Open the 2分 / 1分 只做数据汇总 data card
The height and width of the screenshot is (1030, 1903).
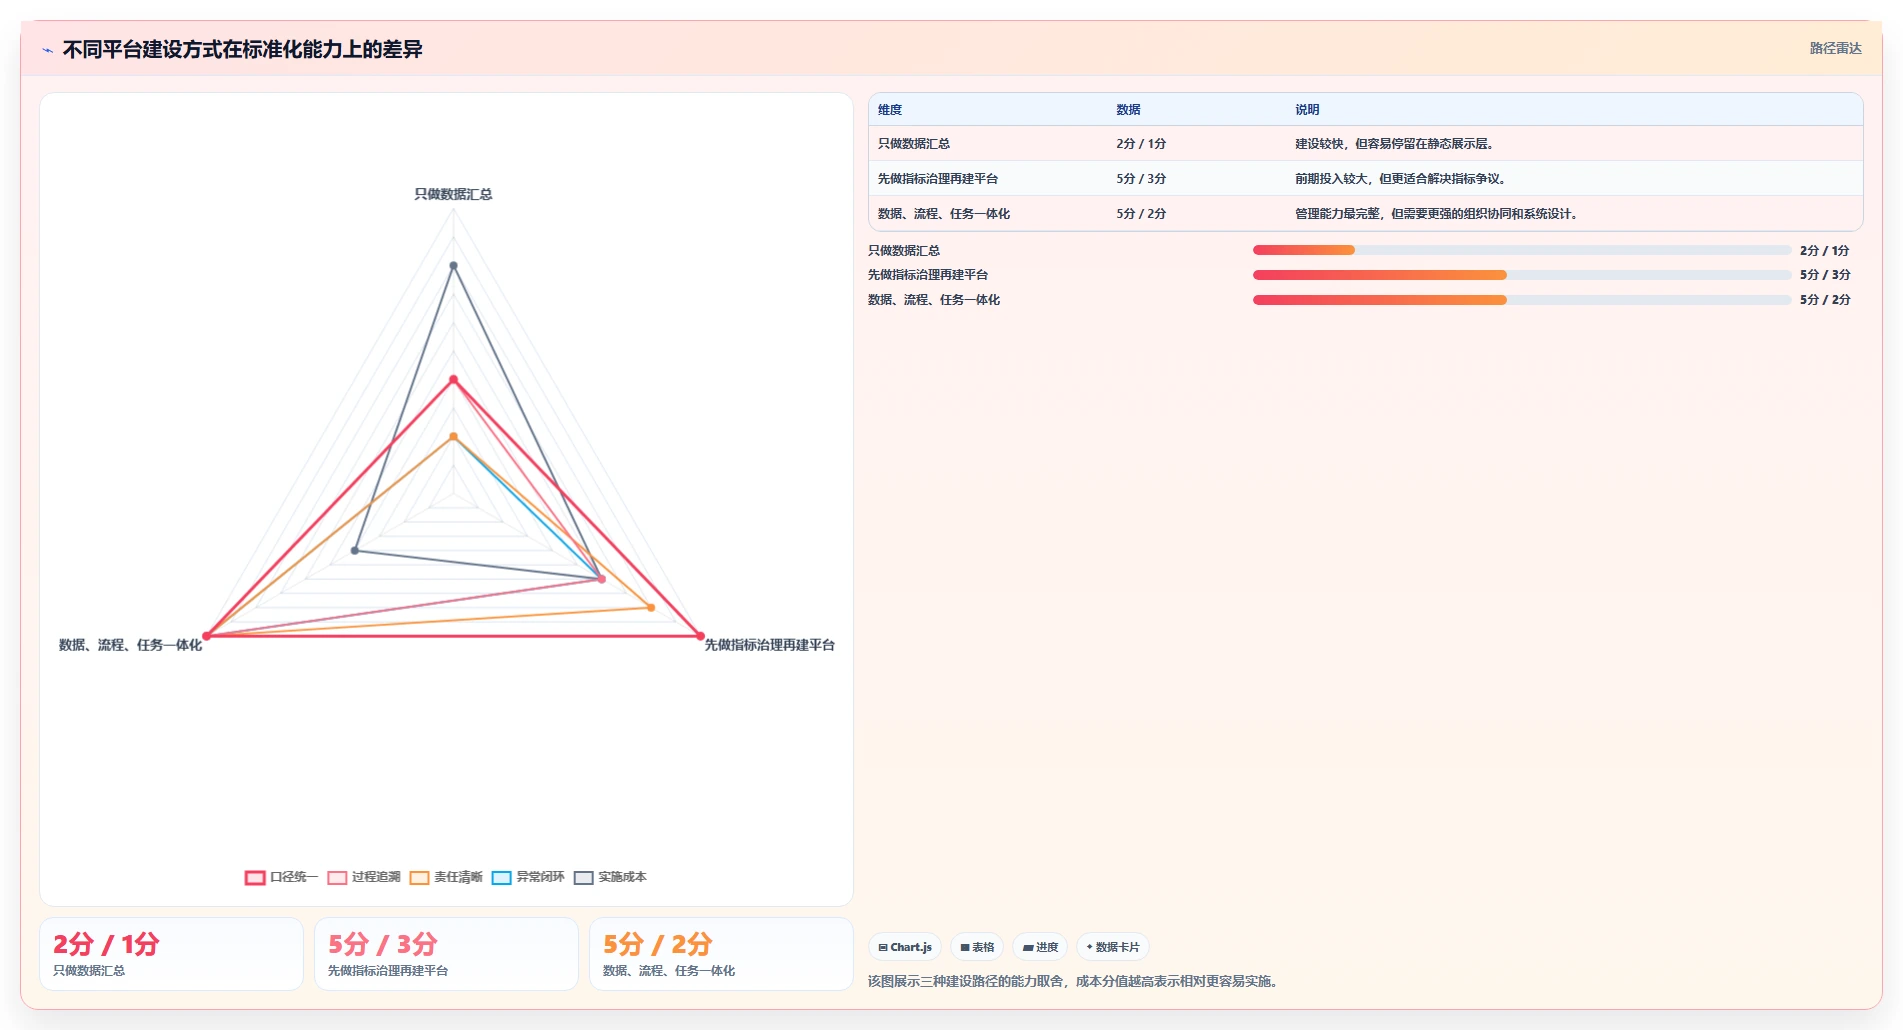pyautogui.click(x=171, y=954)
